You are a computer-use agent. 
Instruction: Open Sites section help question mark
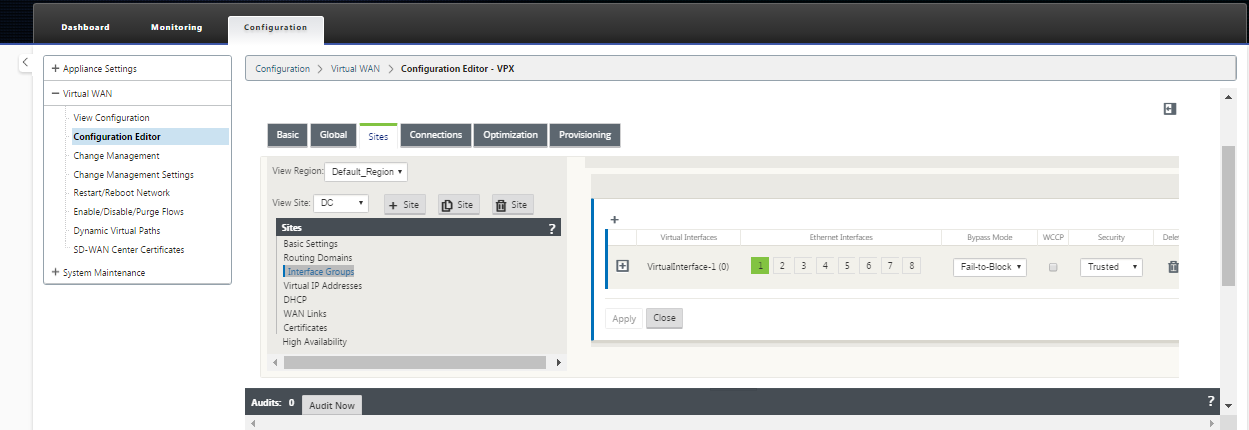coord(552,228)
